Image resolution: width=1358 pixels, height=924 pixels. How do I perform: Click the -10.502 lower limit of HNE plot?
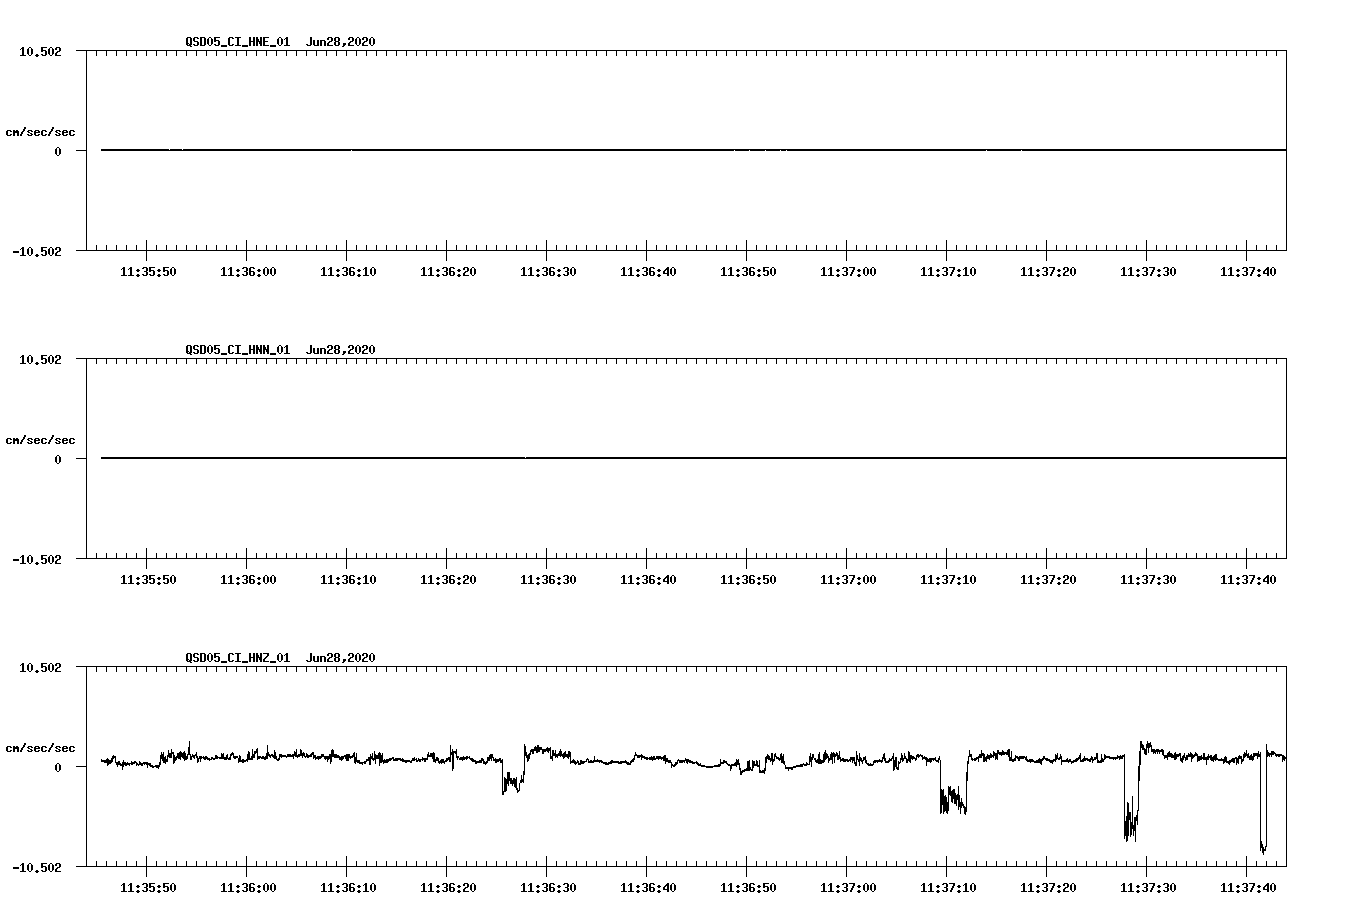pyautogui.click(x=37, y=251)
